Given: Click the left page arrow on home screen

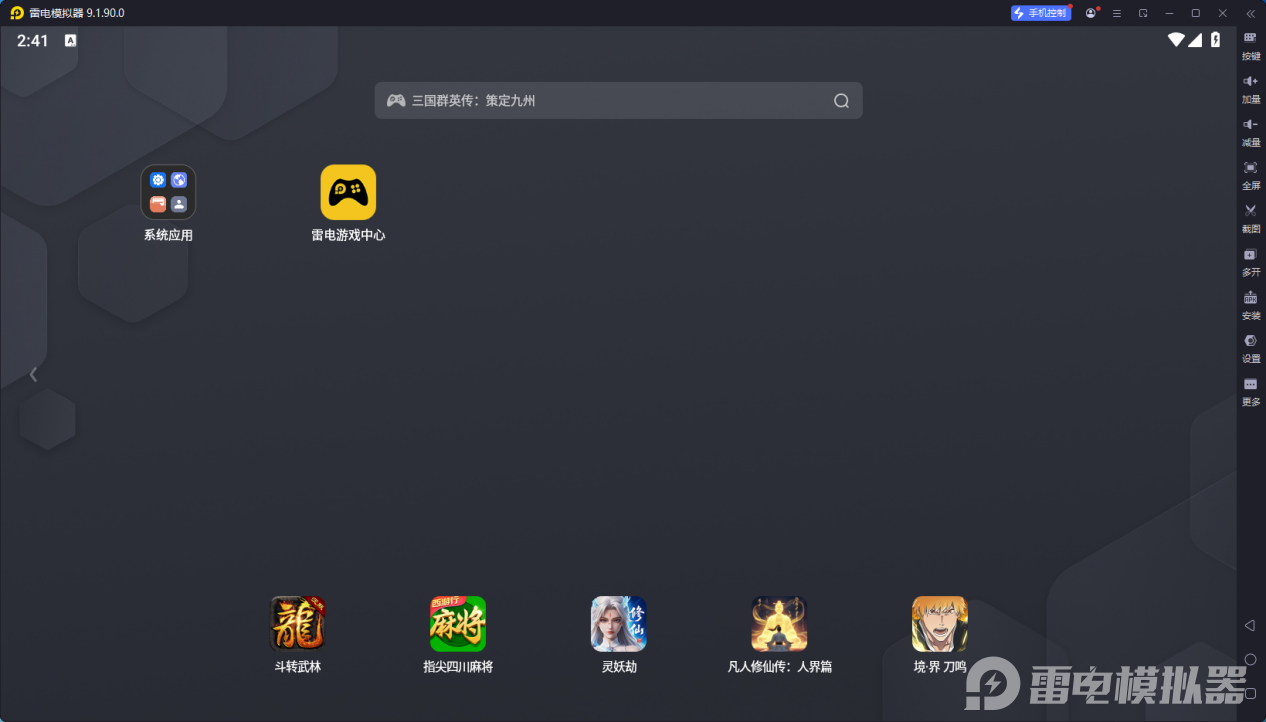Looking at the screenshot, I should pyautogui.click(x=33, y=374).
